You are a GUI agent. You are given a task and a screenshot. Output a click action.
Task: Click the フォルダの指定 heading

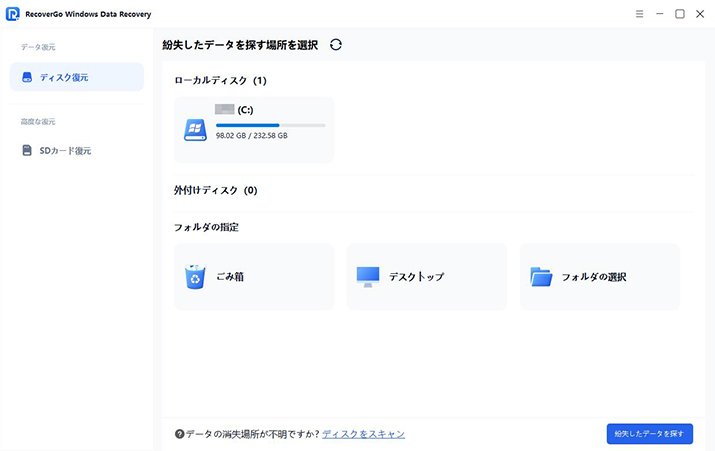click(x=206, y=227)
